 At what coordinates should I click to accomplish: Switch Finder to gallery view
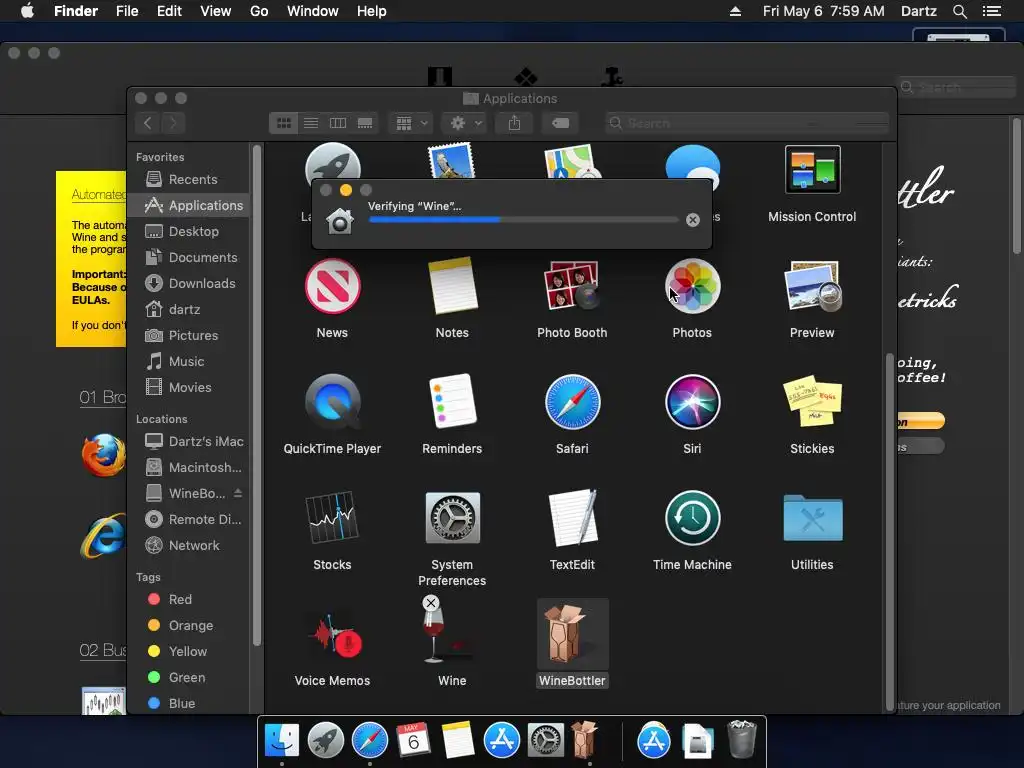click(x=365, y=123)
